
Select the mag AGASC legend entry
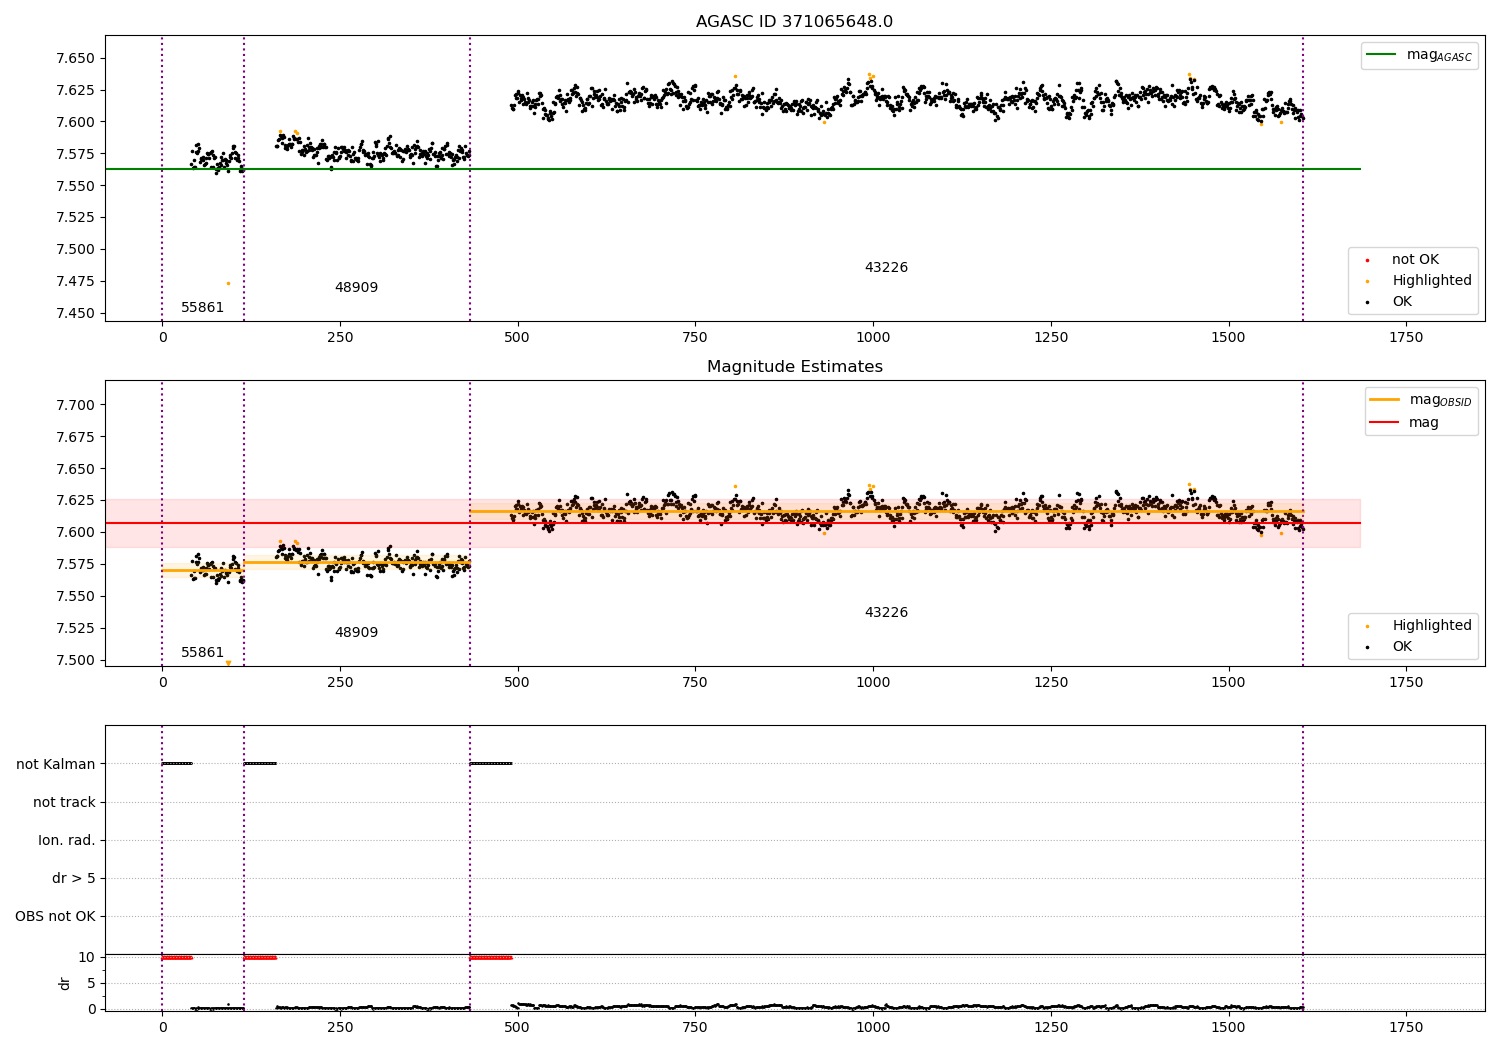(1419, 55)
